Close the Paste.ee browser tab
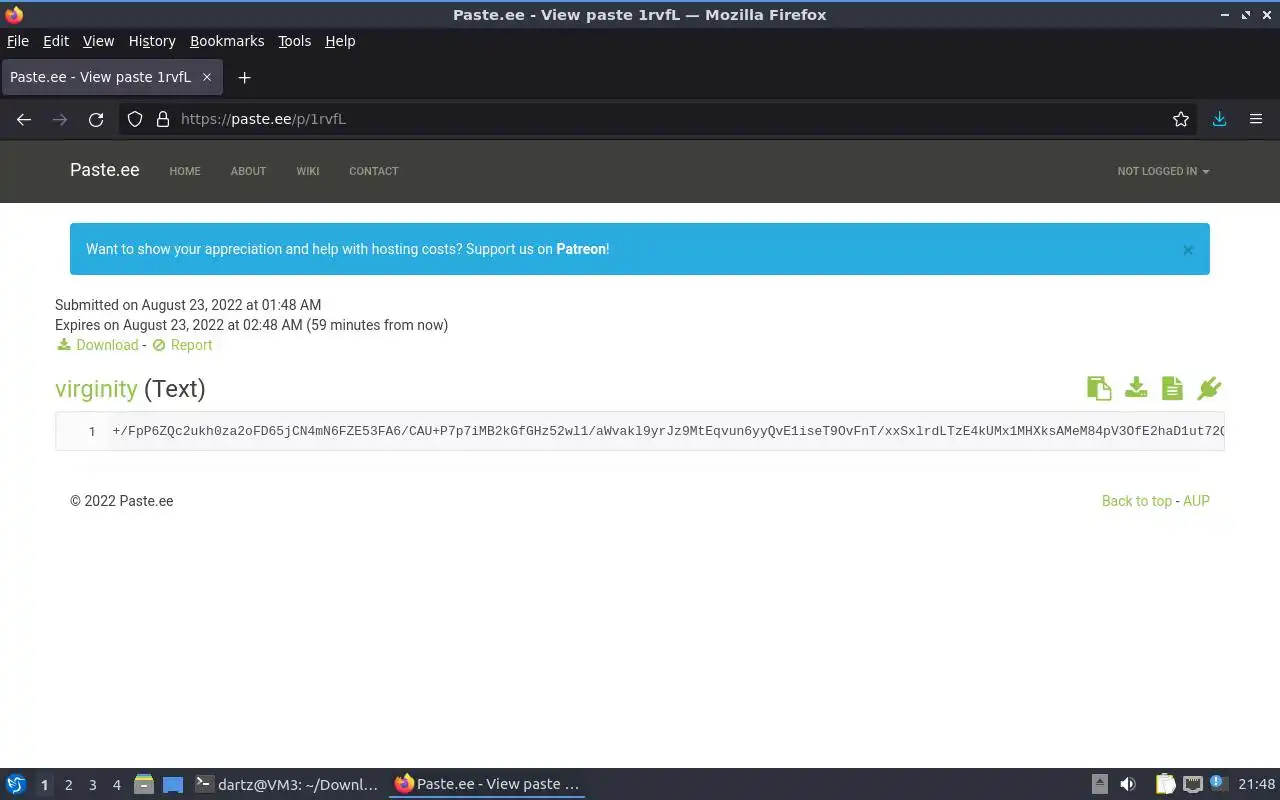1280x800 pixels. (207, 77)
